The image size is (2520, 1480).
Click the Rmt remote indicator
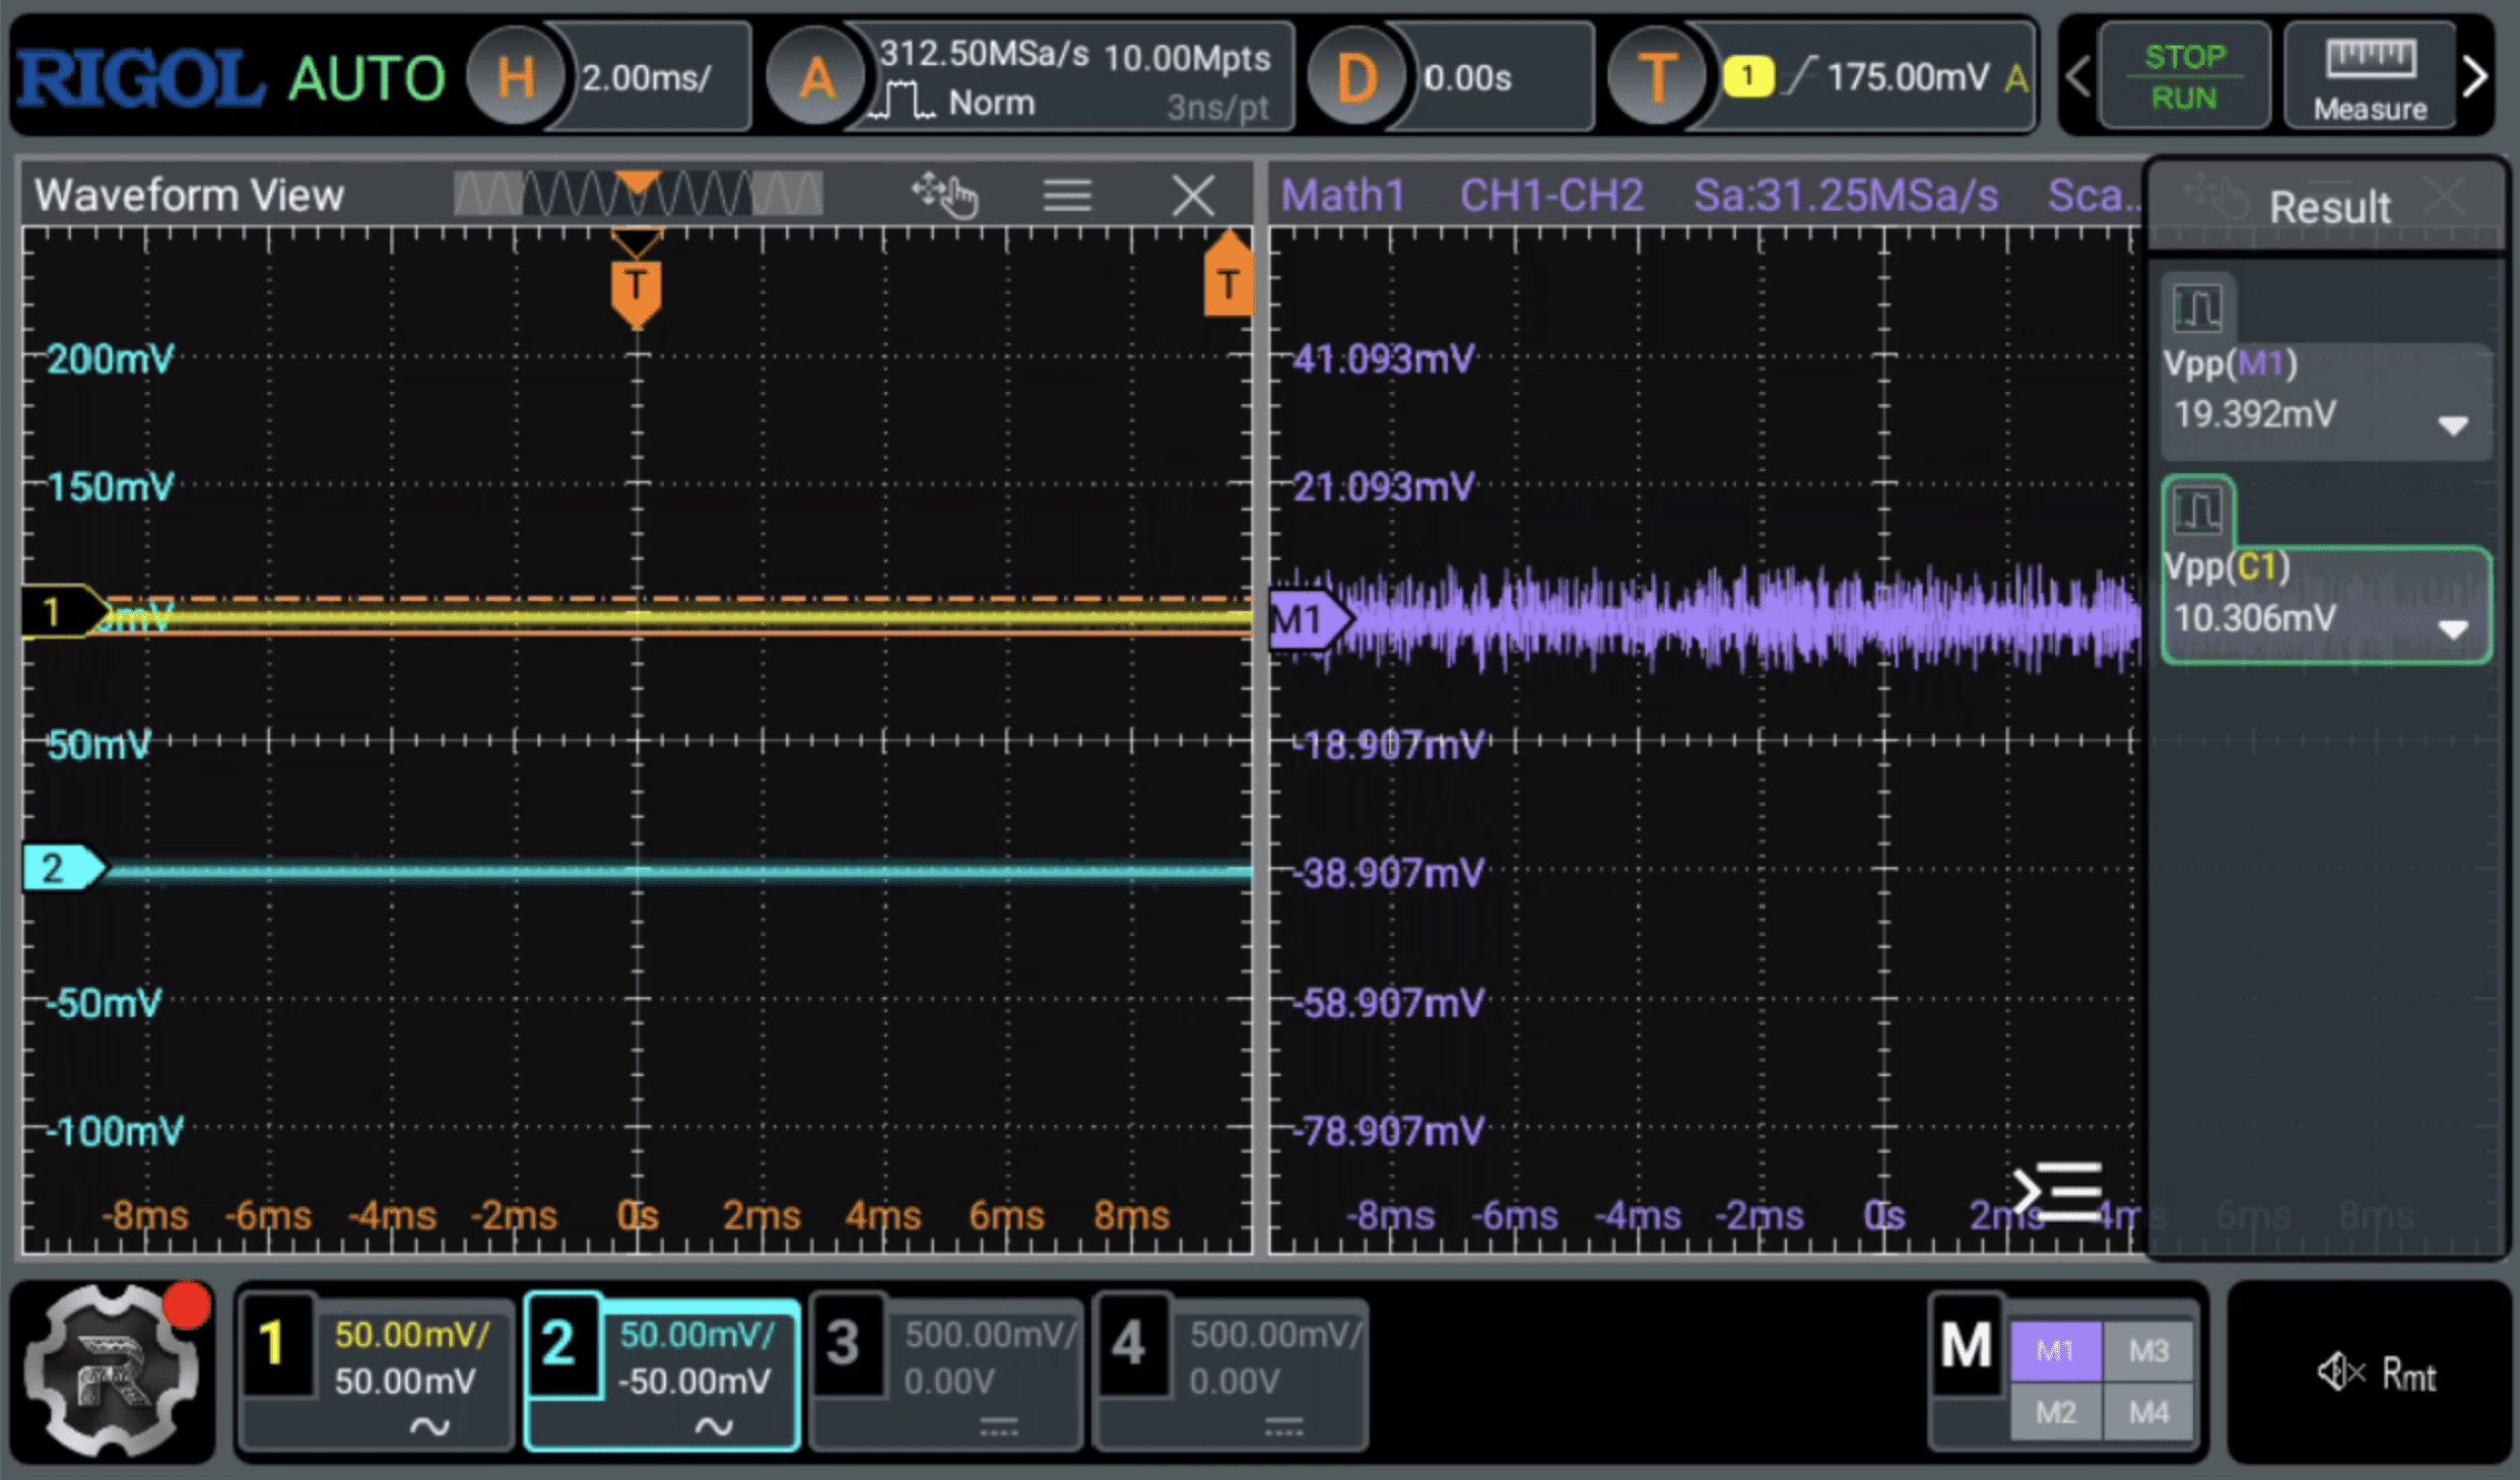[x=2409, y=1375]
